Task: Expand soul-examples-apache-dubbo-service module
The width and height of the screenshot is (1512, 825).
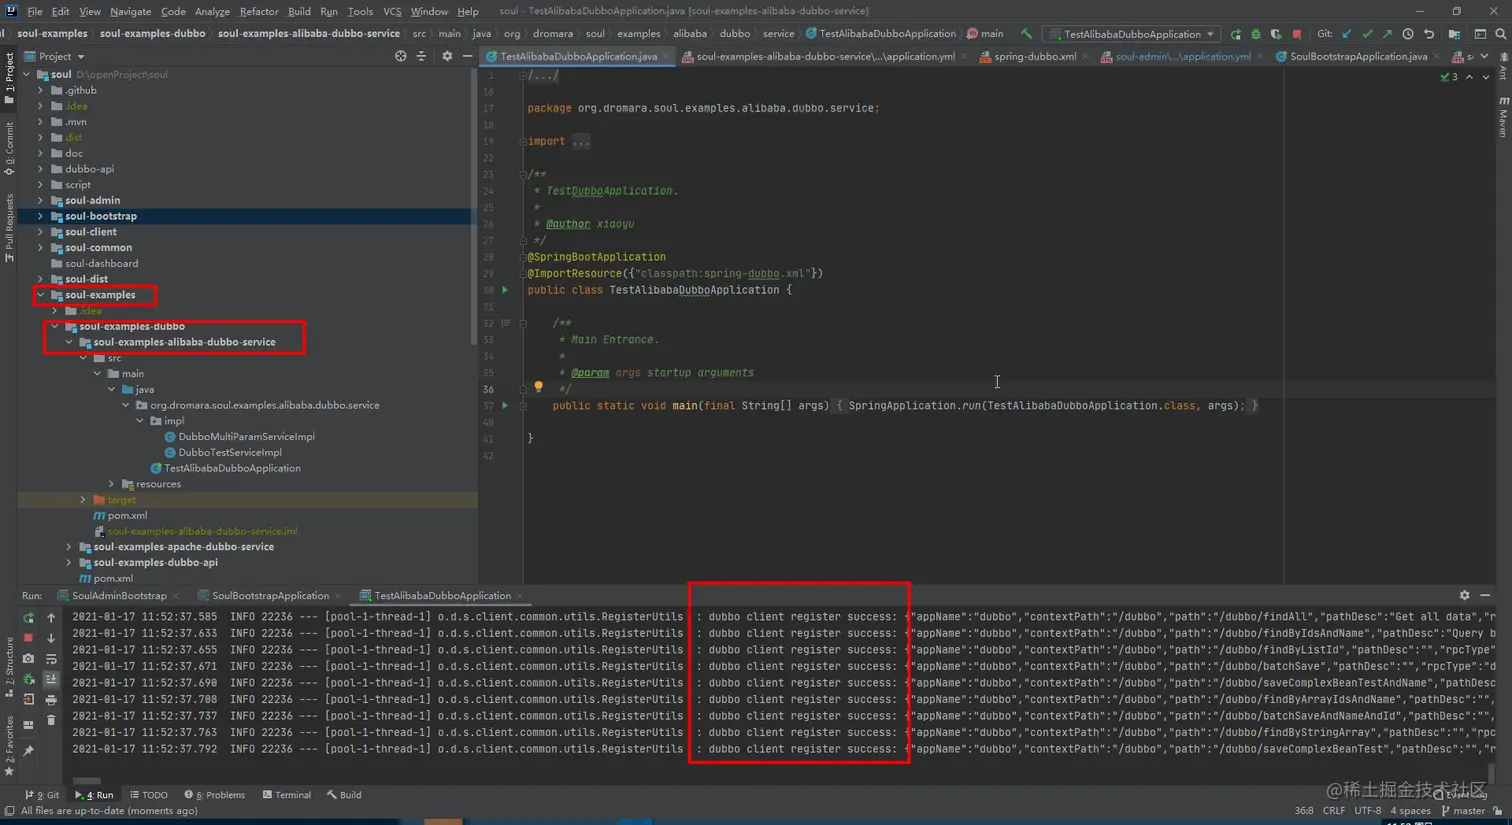Action: point(69,547)
